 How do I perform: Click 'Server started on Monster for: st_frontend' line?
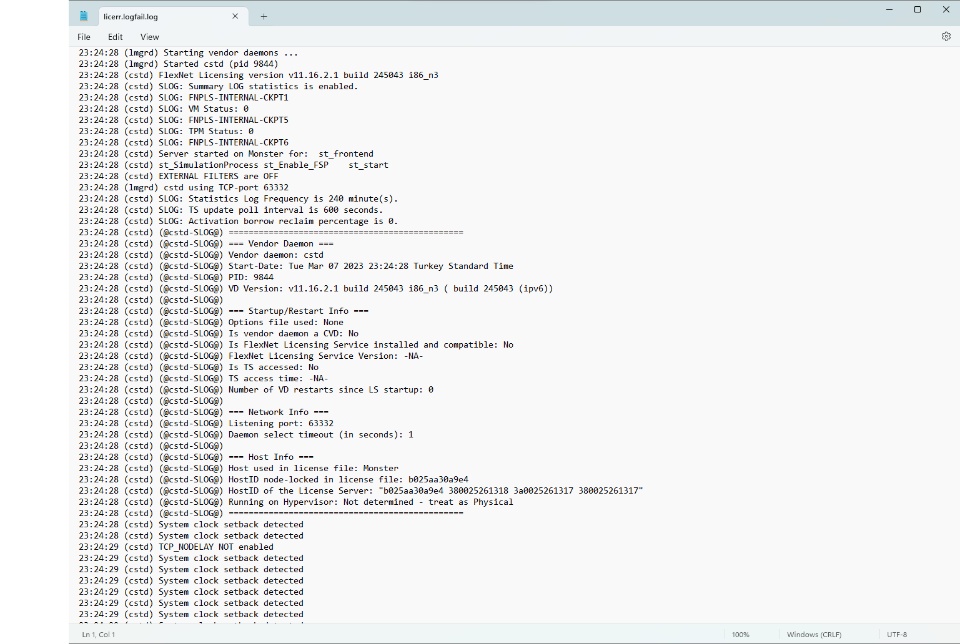click(226, 154)
